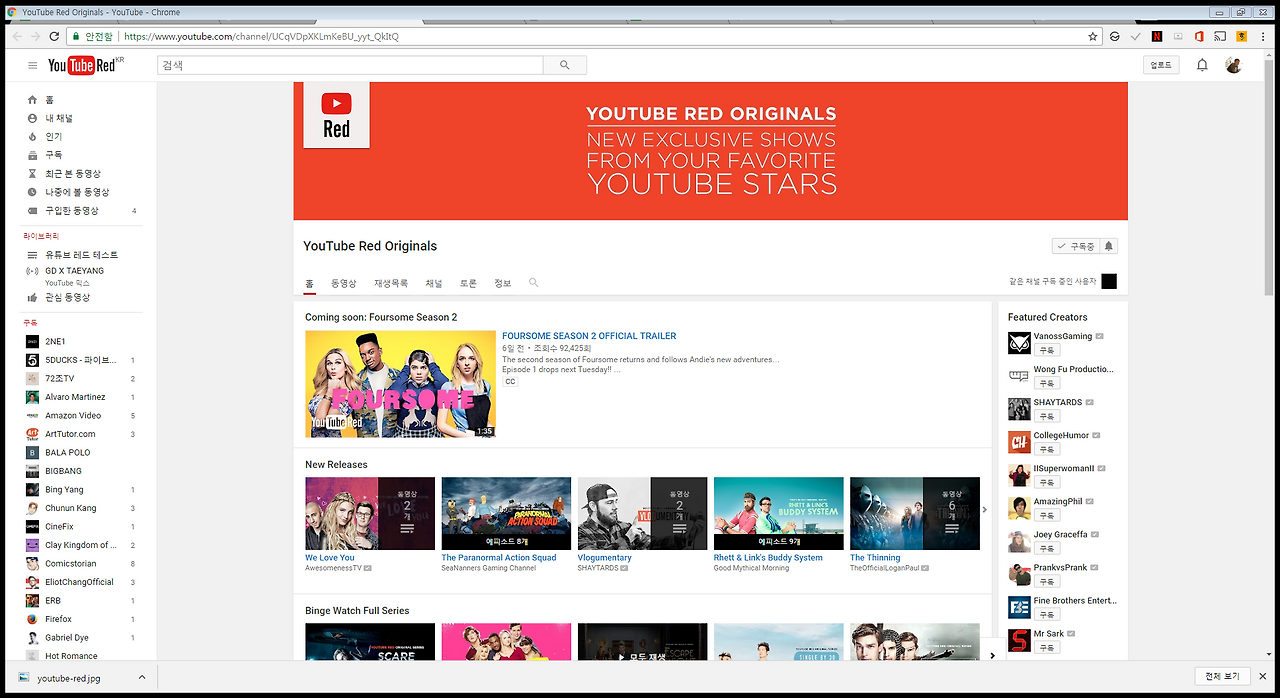Click the YouTube search input field
Image resolution: width=1280 pixels, height=698 pixels.
point(350,65)
